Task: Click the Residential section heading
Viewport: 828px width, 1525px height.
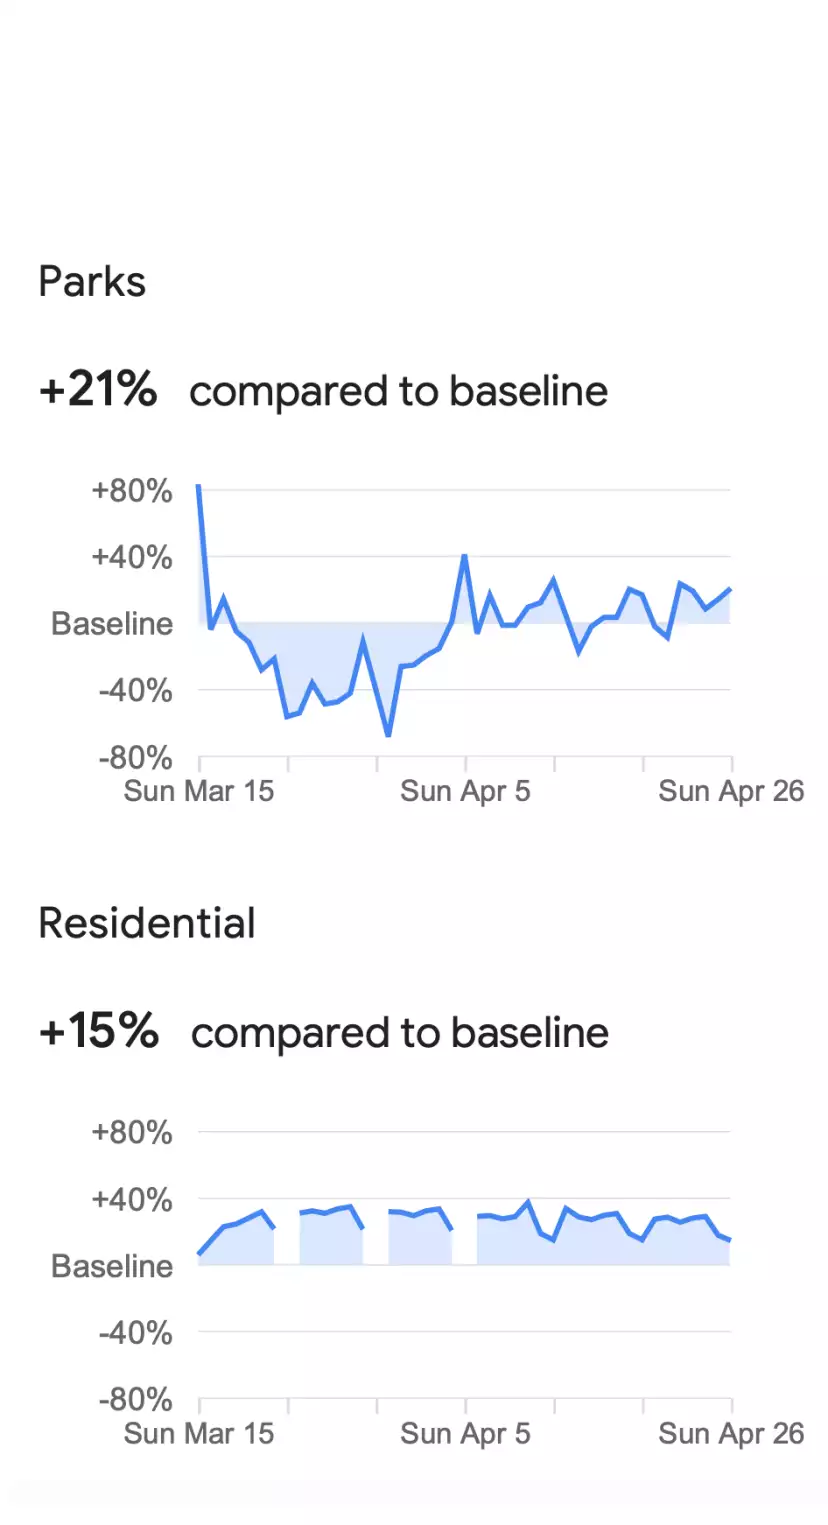Action: coord(147,923)
